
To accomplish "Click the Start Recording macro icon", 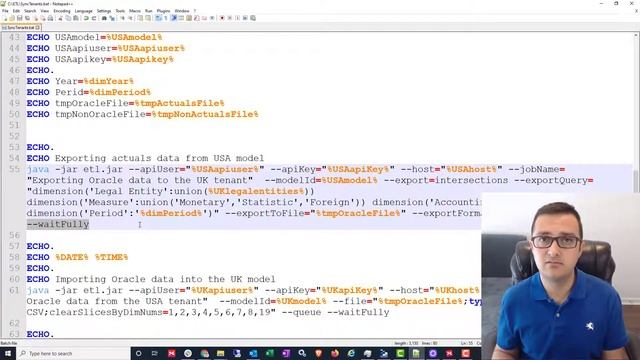I will (x=222, y=18).
